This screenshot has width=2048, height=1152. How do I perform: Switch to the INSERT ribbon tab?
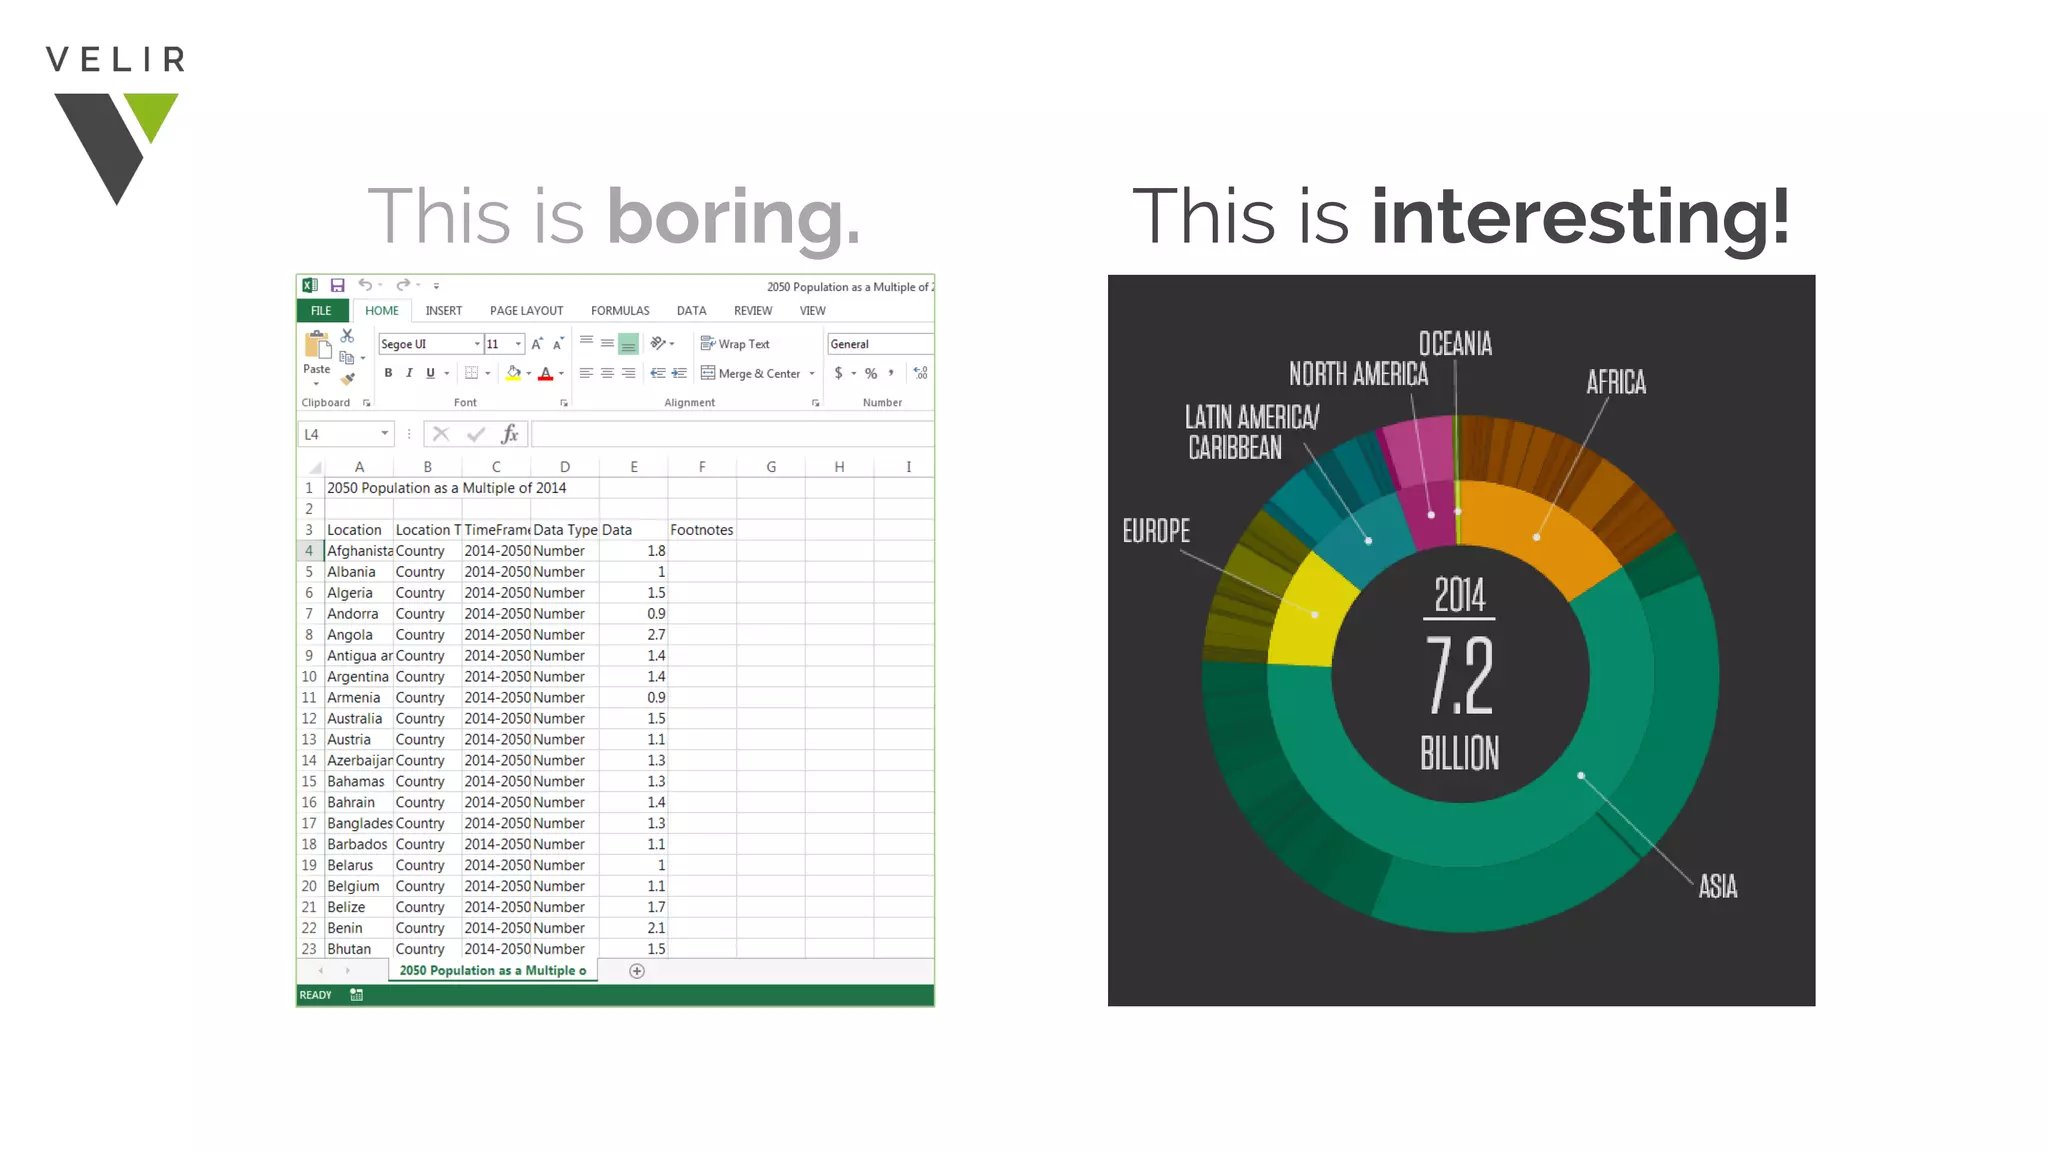pyautogui.click(x=443, y=311)
